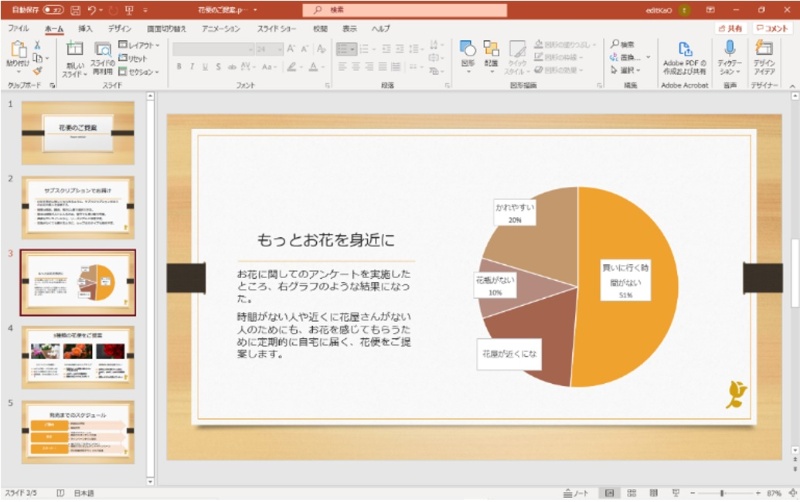Image resolution: width=800 pixels, height=502 pixels.
Task: Click the Save floppy disk icon
Action: 75,10
